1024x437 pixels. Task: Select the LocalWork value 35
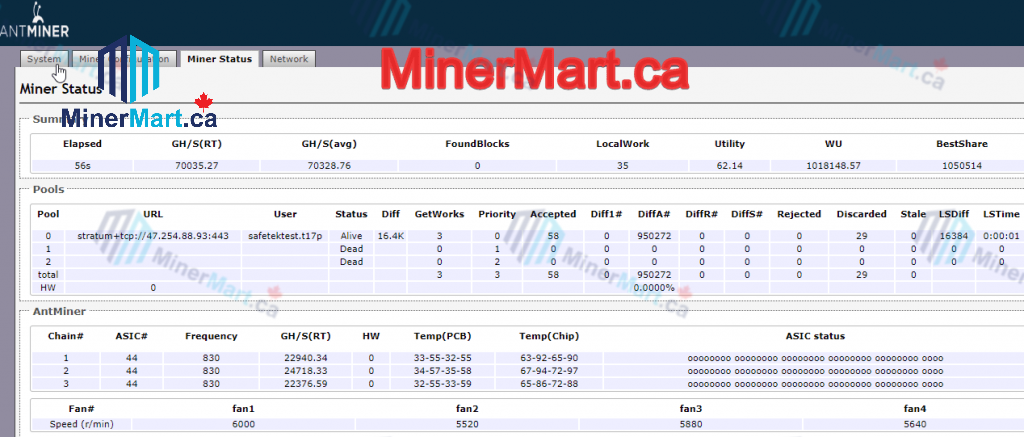click(x=622, y=166)
